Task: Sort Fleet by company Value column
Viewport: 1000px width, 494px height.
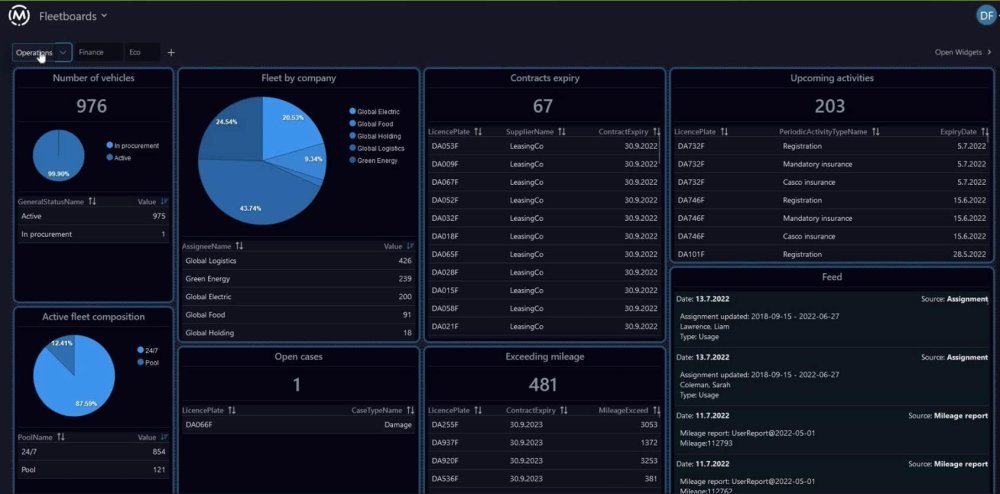Action: [x=410, y=246]
